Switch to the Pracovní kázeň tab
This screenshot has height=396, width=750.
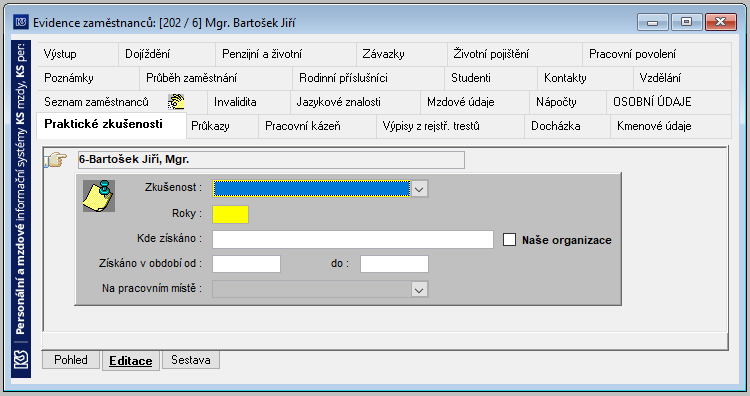click(x=317, y=126)
